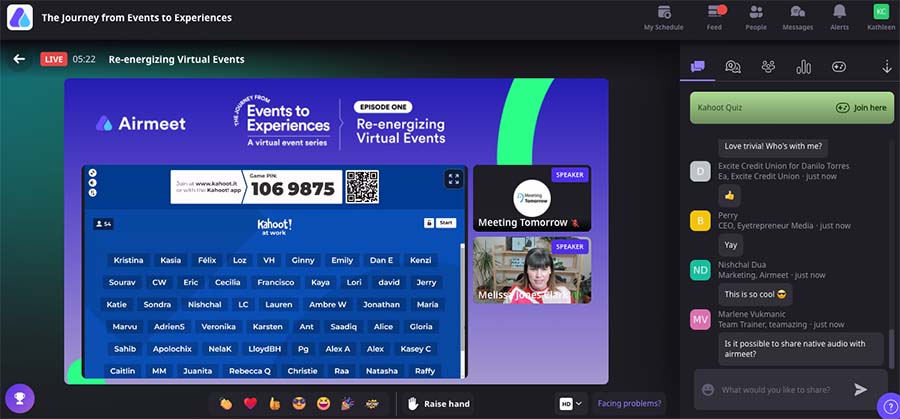Go back using the left arrow
The image size is (900, 419).
pyautogui.click(x=20, y=59)
